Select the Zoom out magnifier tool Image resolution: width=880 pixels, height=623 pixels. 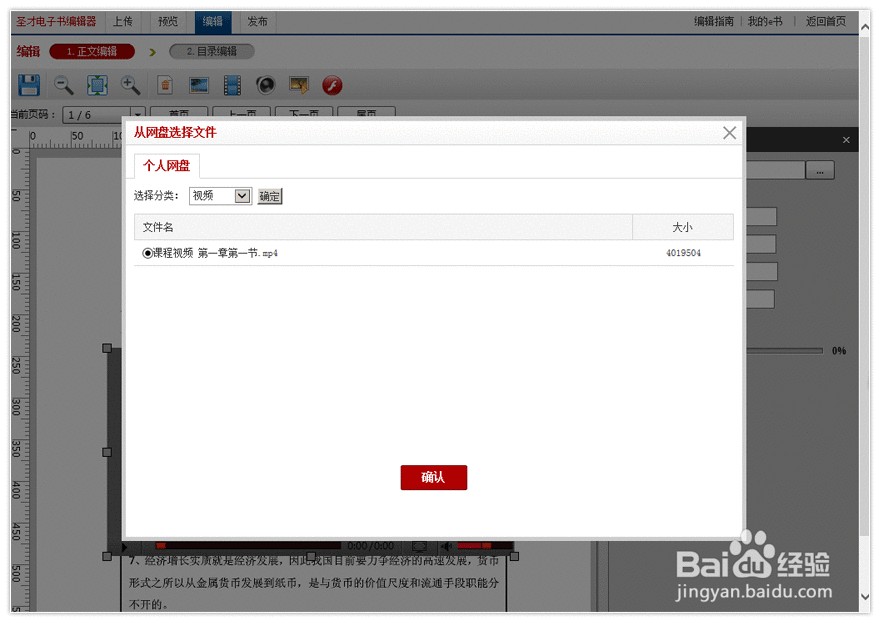coord(63,85)
